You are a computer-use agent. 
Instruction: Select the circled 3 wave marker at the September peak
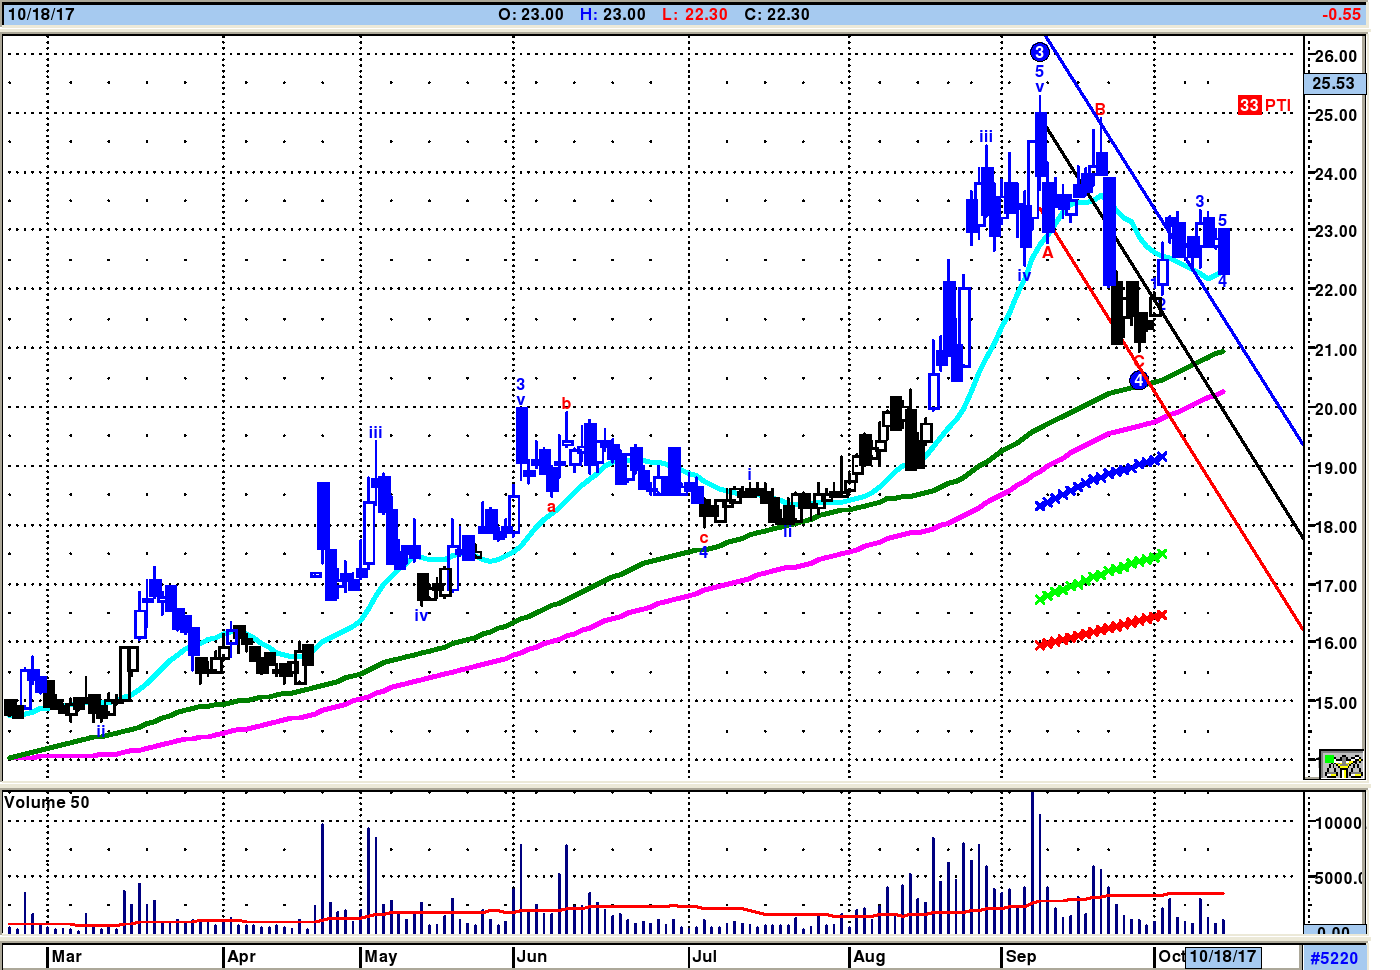1040,52
